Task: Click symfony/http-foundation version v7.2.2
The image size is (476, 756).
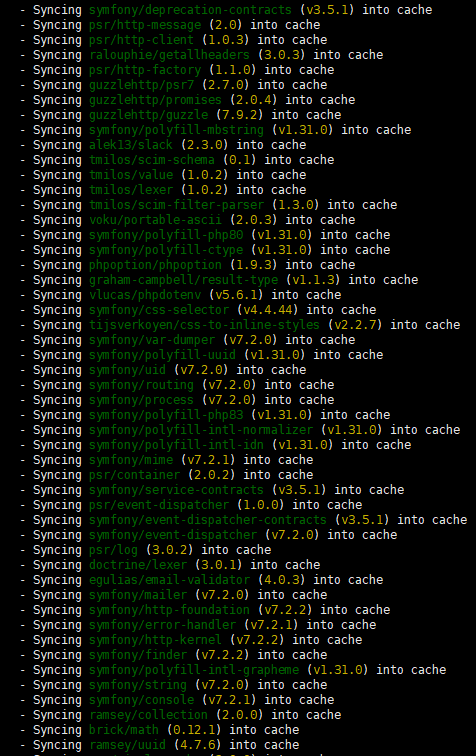Action: (x=285, y=610)
